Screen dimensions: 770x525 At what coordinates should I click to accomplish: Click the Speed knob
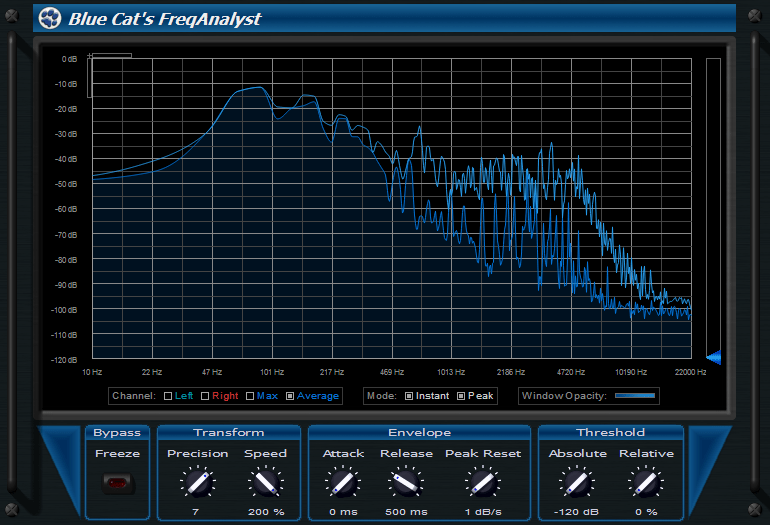pyautogui.click(x=265, y=484)
